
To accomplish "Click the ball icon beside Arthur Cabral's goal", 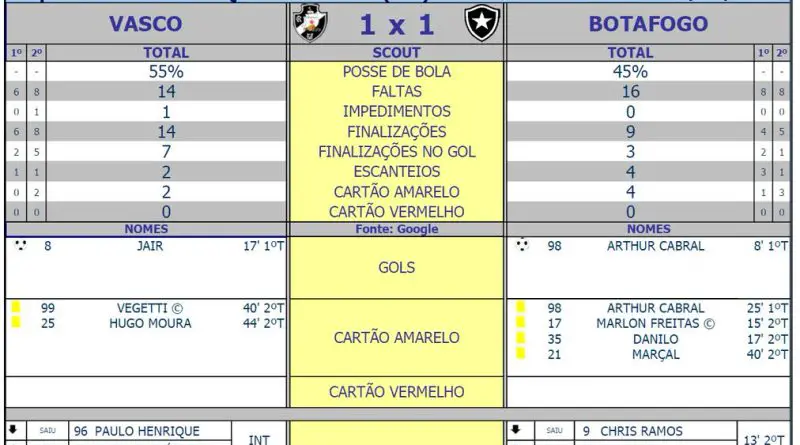I will (522, 245).
